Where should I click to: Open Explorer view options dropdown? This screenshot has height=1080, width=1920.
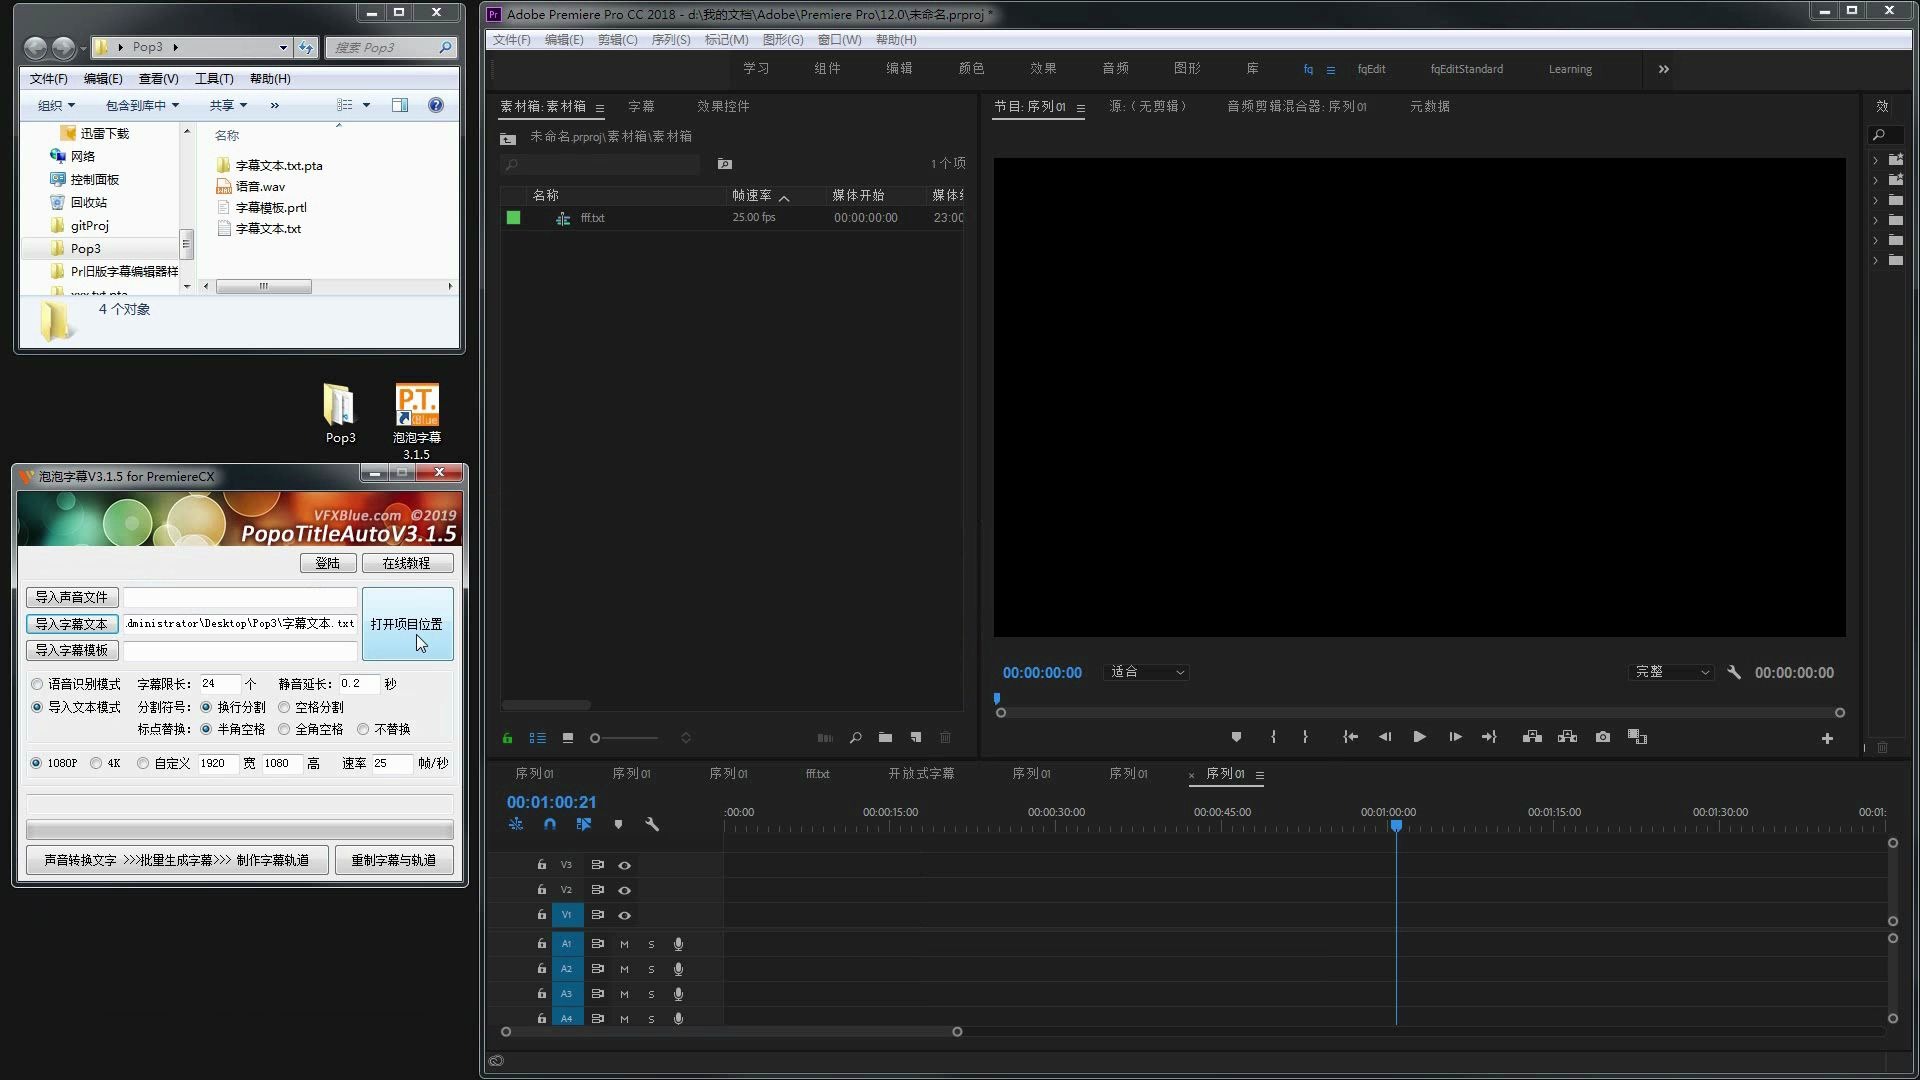[366, 105]
